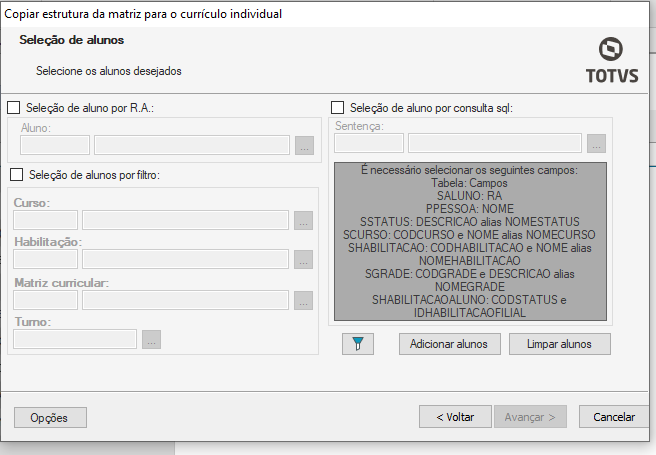Click the filter funnel icon button
This screenshot has width=656, height=455.
click(357, 344)
